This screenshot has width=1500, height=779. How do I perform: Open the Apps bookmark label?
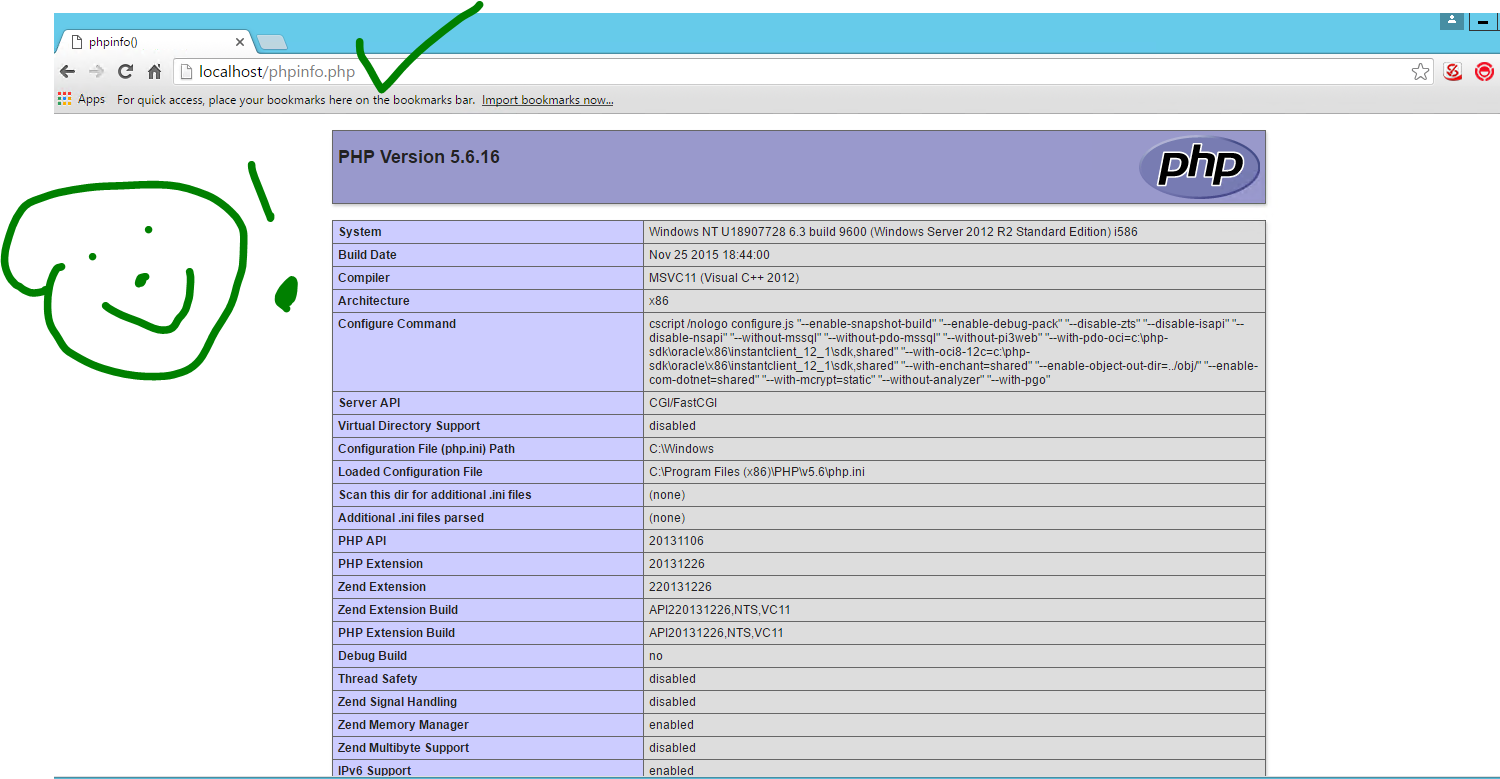click(91, 99)
